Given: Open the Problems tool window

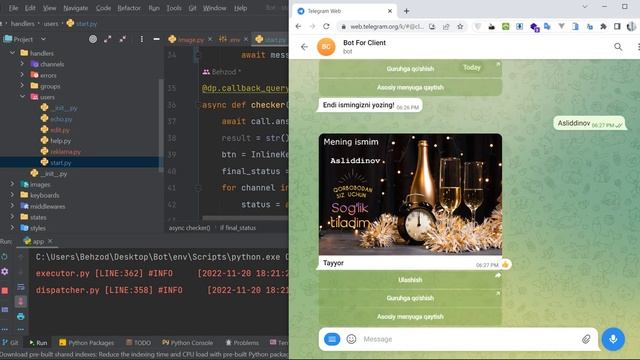Looking at the screenshot, I should click(242, 343).
